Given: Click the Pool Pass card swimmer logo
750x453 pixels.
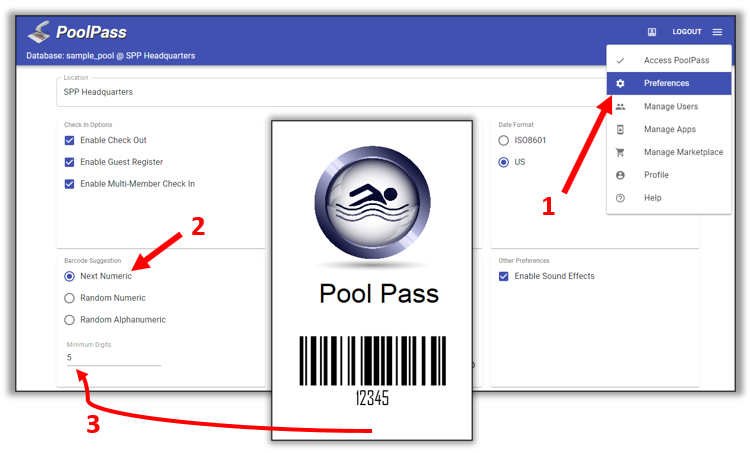Looking at the screenshot, I should (372, 203).
